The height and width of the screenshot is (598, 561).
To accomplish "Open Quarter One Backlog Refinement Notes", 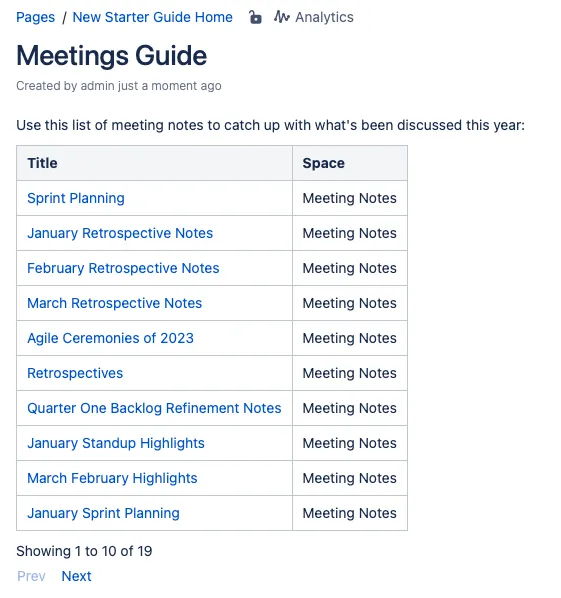I will point(154,408).
